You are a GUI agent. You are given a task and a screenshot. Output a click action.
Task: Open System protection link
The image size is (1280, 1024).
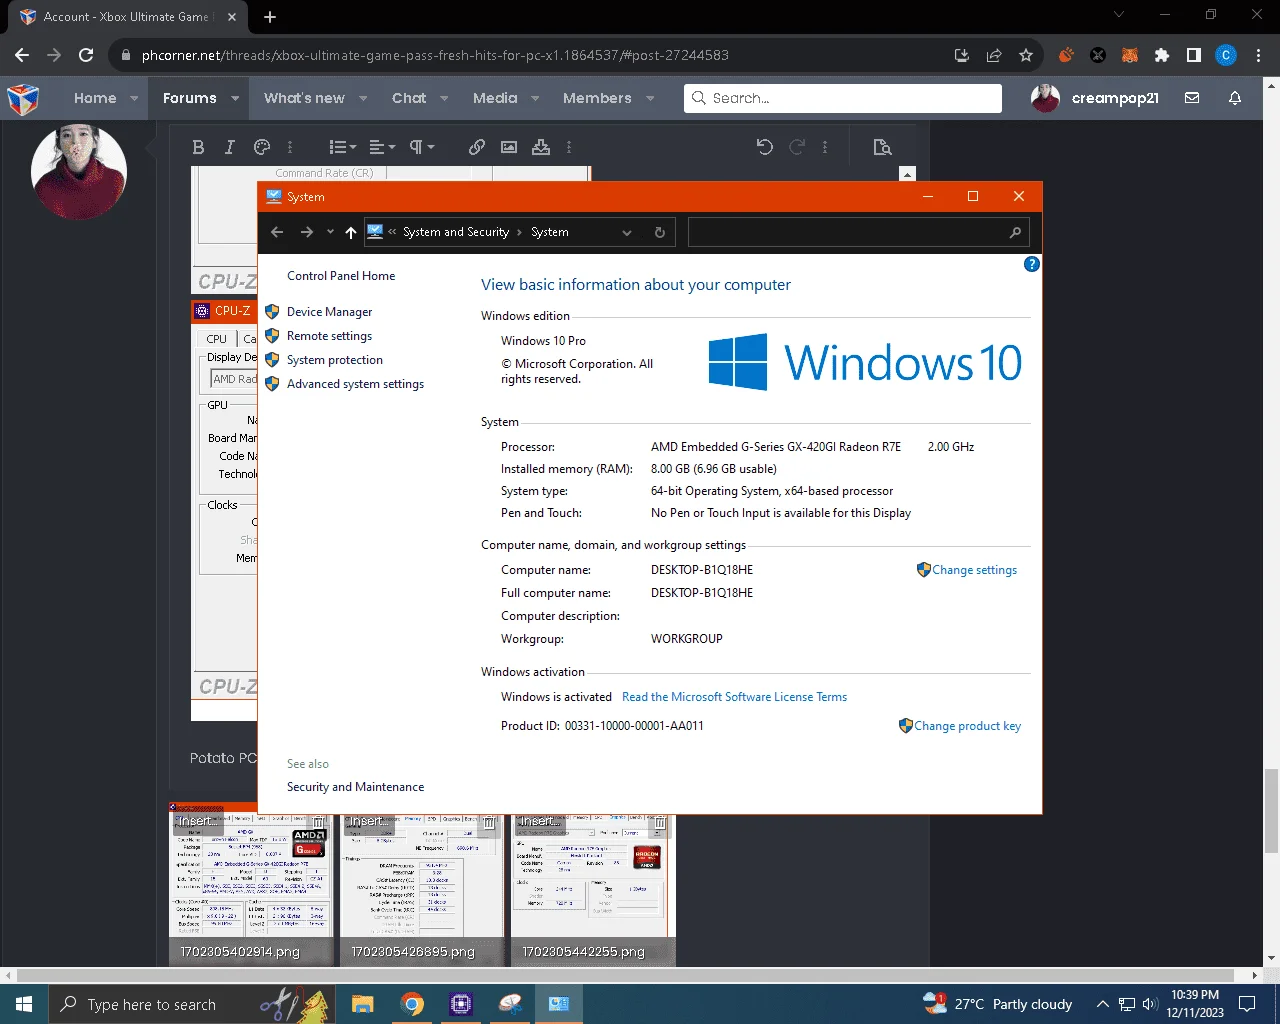[x=335, y=360]
